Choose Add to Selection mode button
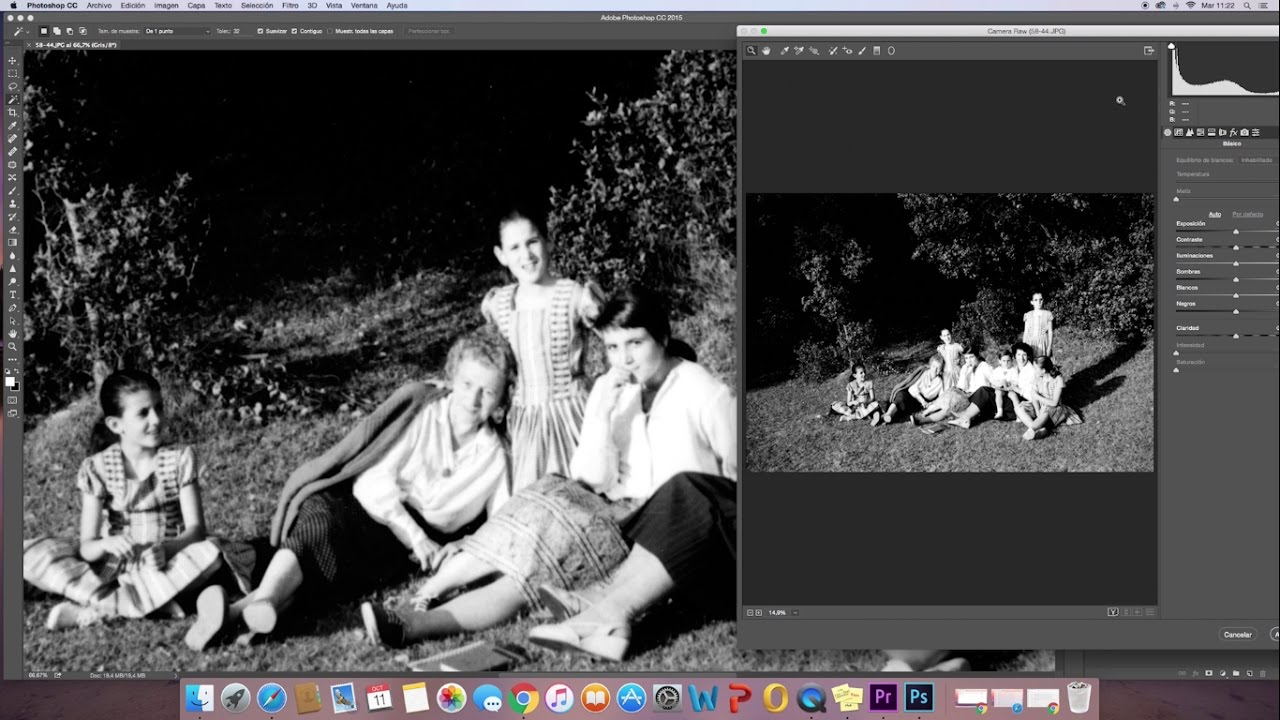Image resolution: width=1280 pixels, height=720 pixels. [x=57, y=31]
